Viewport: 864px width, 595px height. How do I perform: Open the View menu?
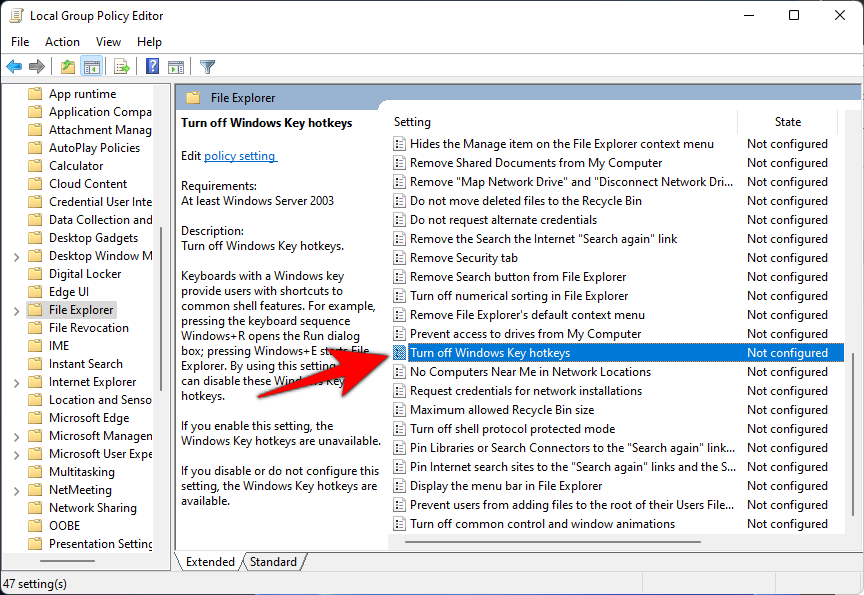pos(108,41)
